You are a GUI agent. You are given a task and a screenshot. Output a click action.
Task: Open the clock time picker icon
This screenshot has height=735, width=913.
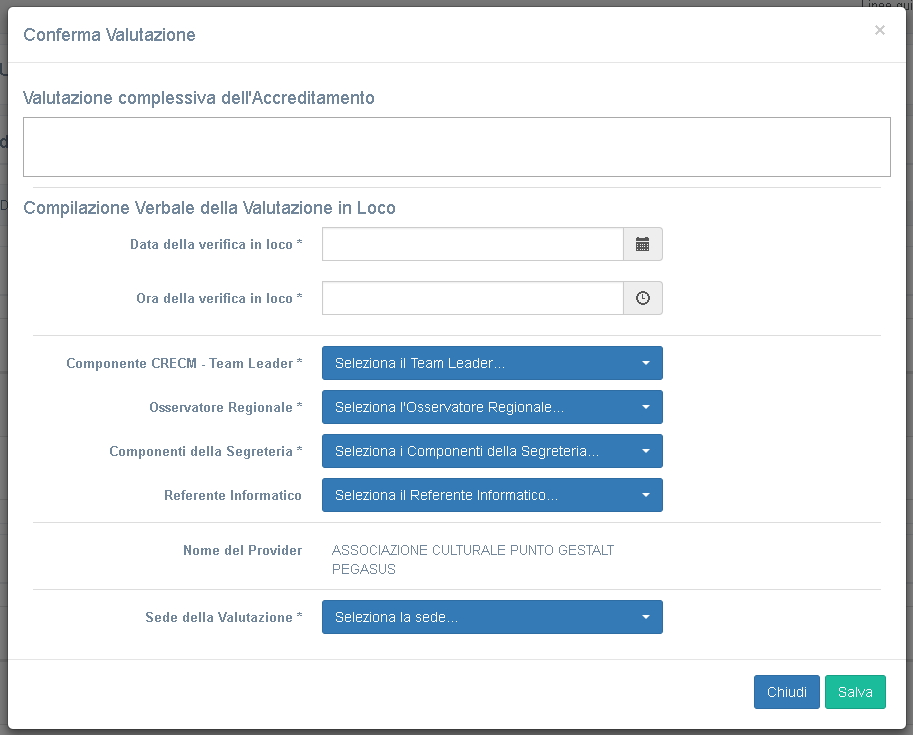(x=643, y=298)
